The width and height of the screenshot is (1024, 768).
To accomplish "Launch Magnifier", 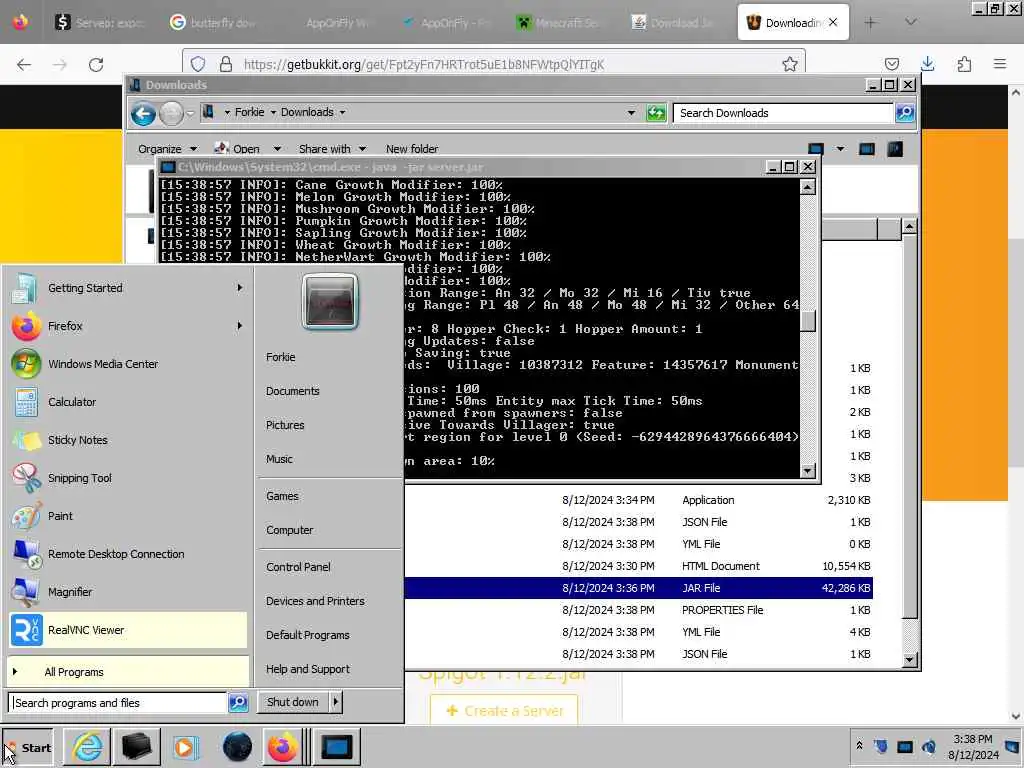I will (129, 592).
